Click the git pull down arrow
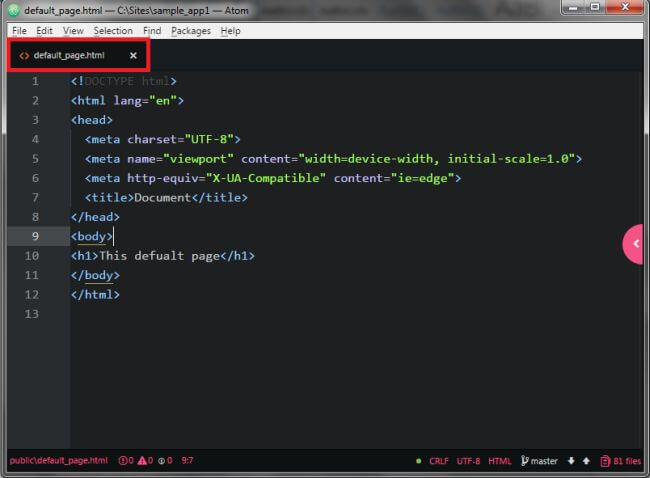Viewport: 650px width, 478px height. point(571,461)
